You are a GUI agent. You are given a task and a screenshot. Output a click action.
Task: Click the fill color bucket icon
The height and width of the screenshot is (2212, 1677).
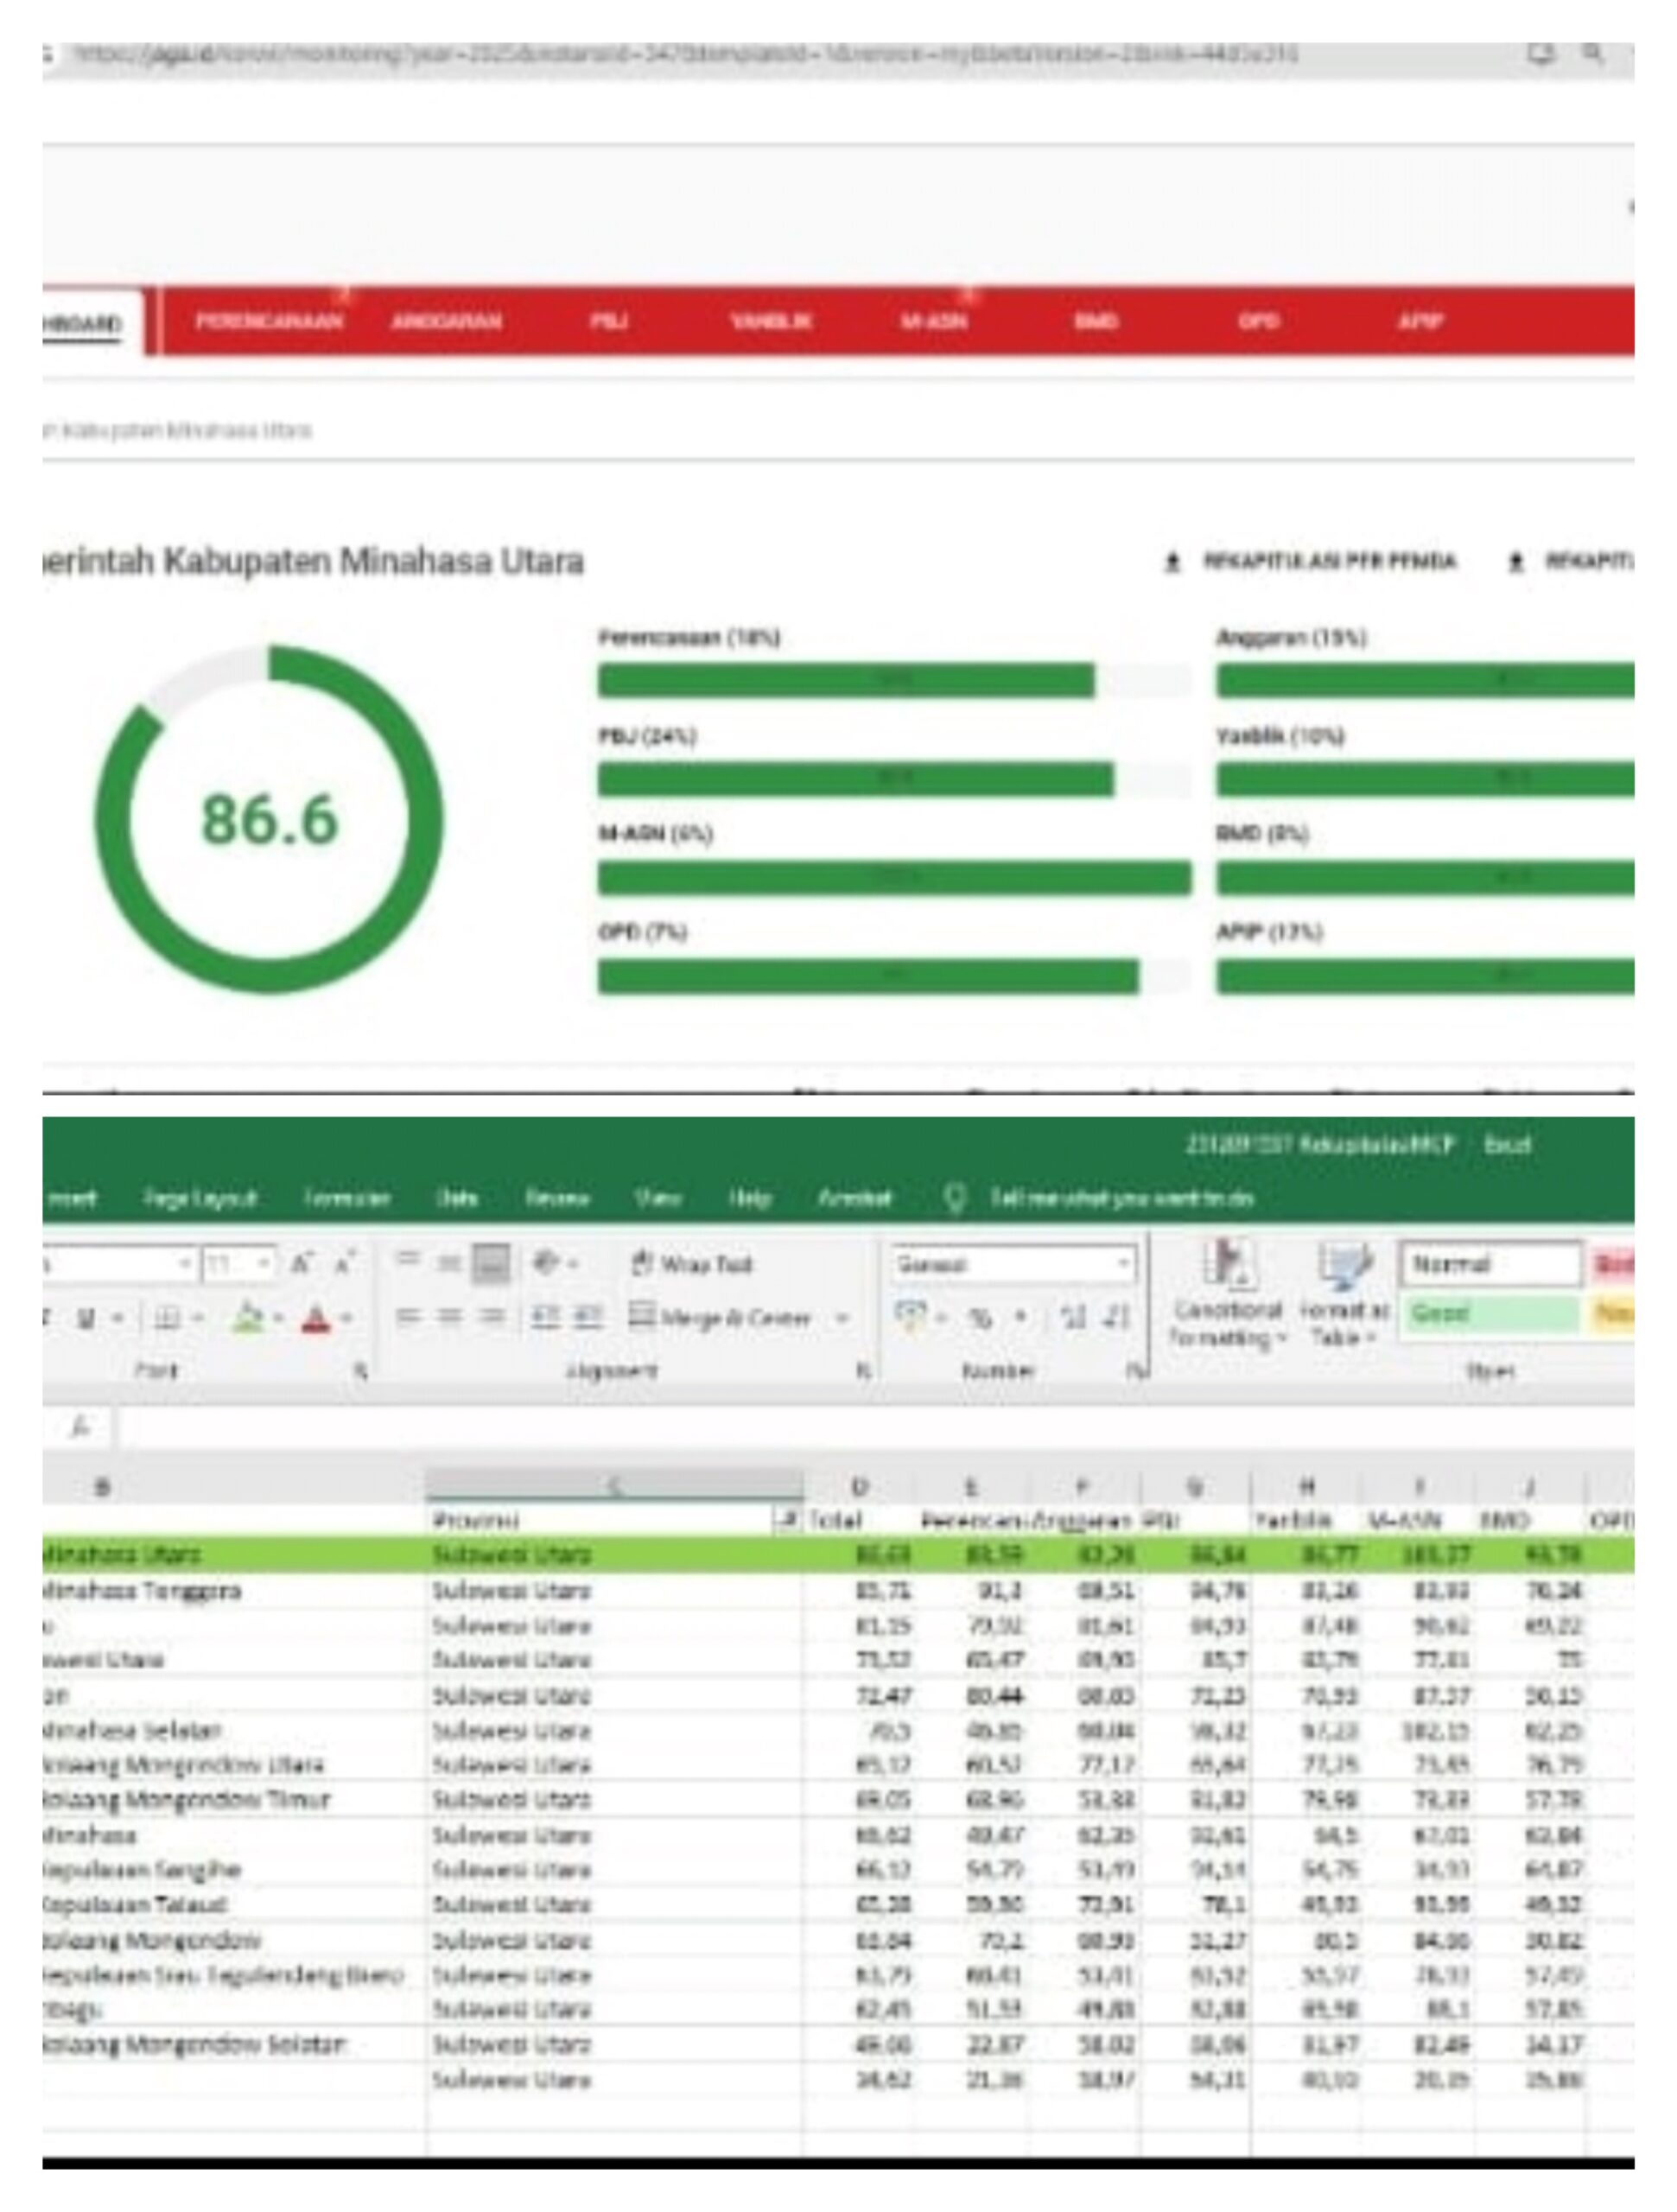[x=246, y=1318]
